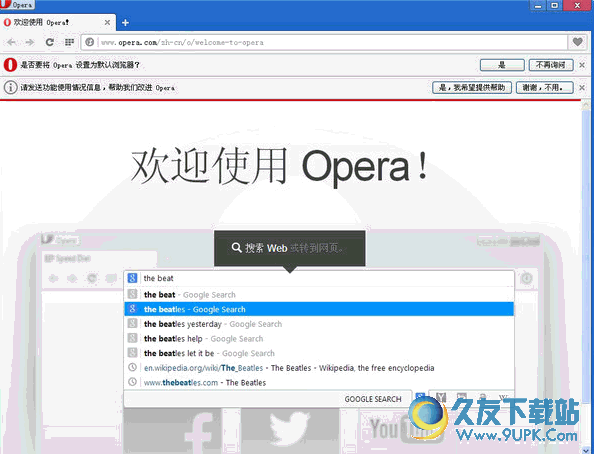Select 'the beatles help' suggestion
The image size is (594, 454).
(x=319, y=338)
